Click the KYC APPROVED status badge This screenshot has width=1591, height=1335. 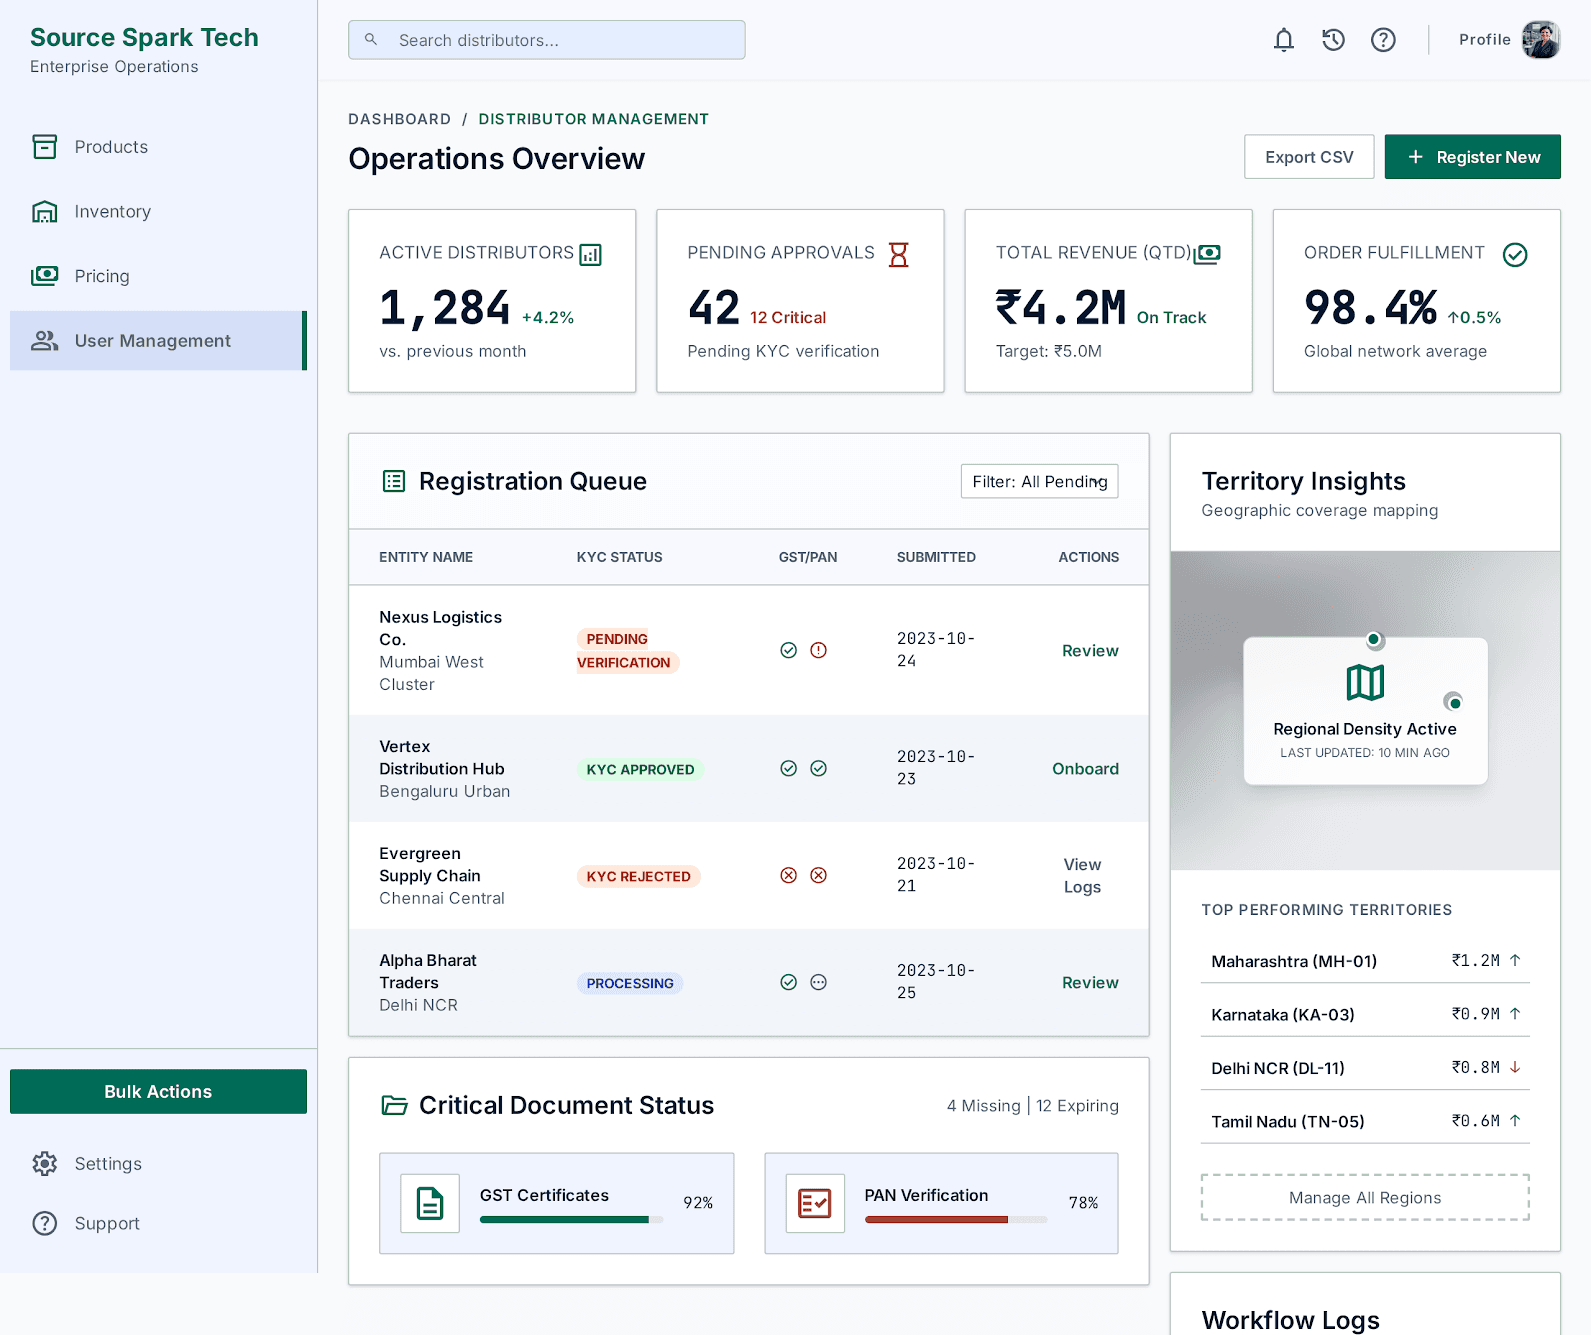(640, 769)
